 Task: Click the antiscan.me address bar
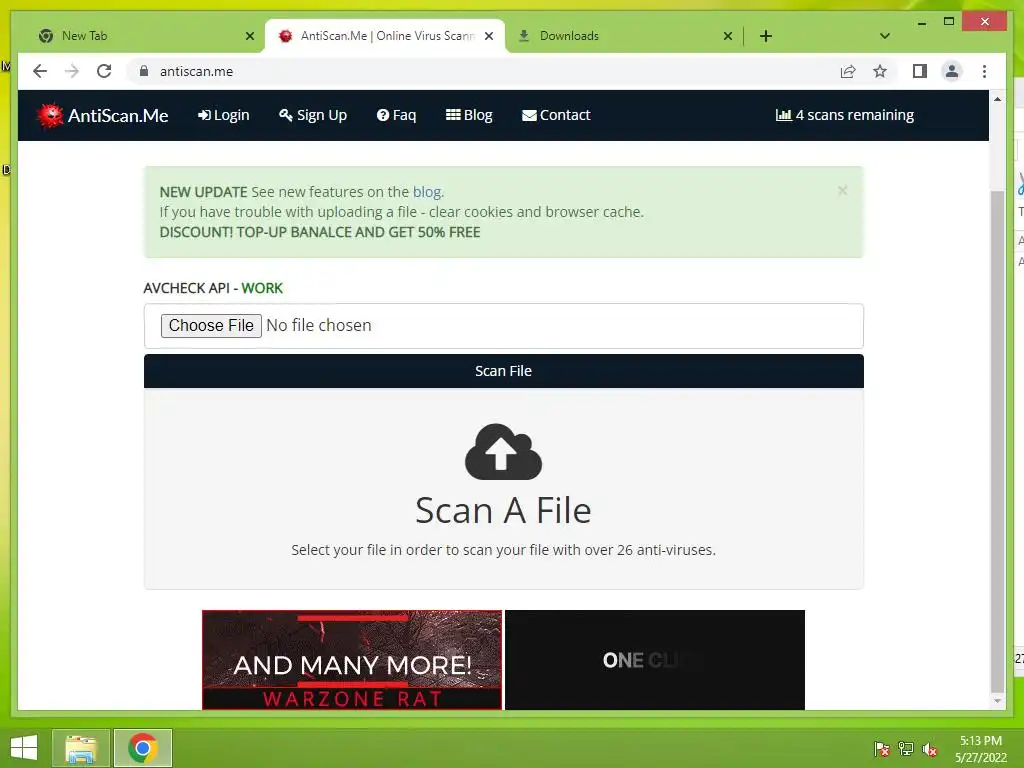(x=483, y=71)
